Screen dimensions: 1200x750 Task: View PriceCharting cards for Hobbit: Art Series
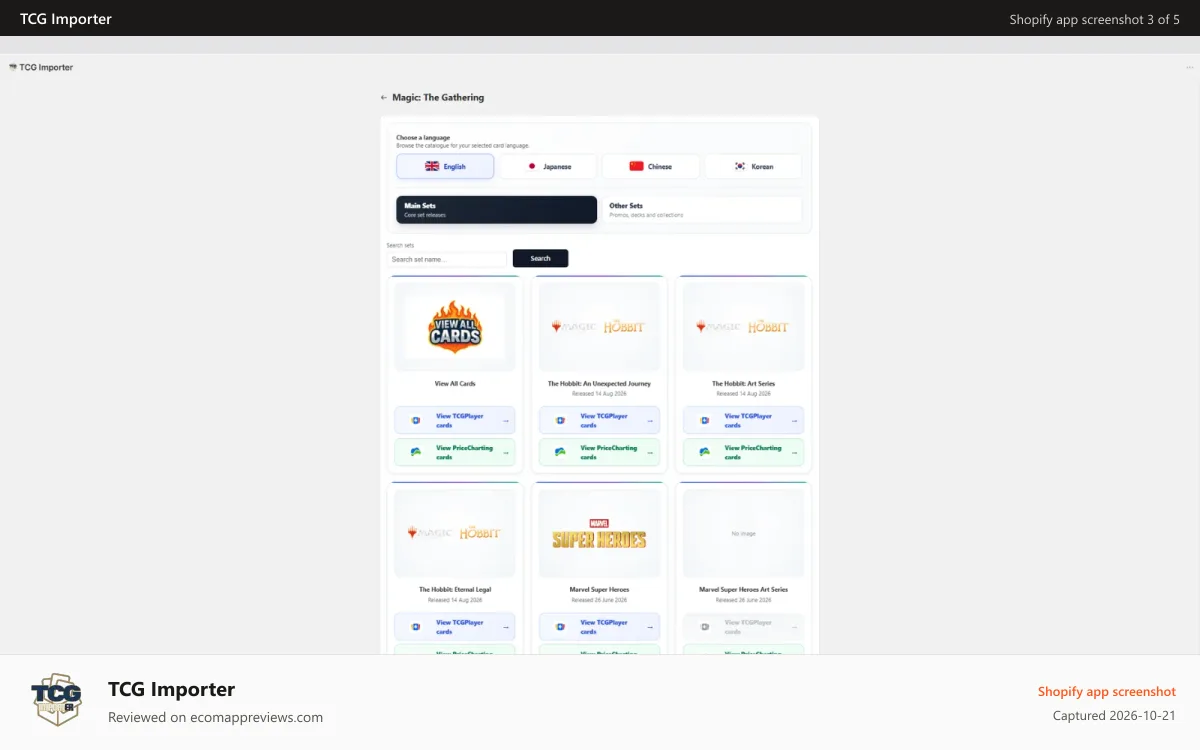[x=743, y=452]
